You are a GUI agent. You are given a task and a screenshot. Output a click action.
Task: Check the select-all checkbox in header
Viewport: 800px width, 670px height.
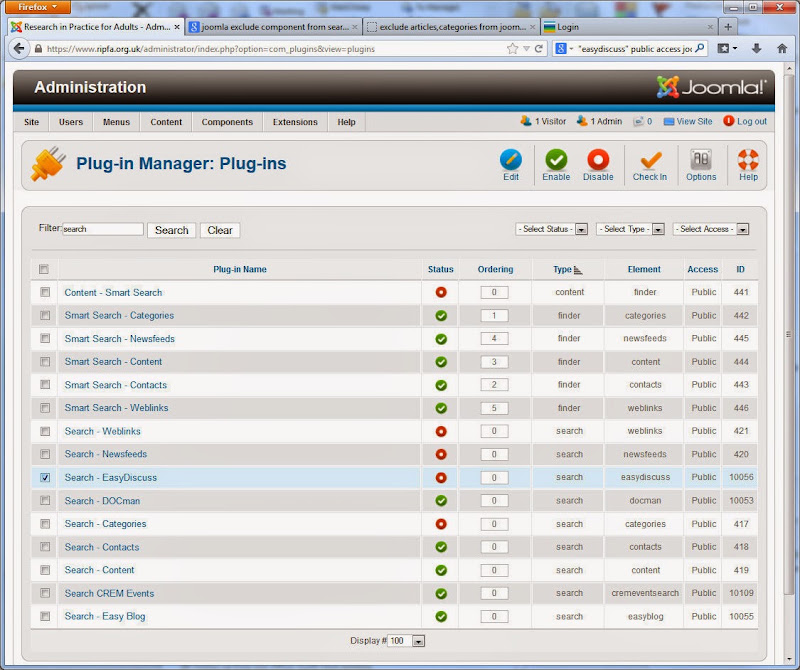pyautogui.click(x=44, y=269)
